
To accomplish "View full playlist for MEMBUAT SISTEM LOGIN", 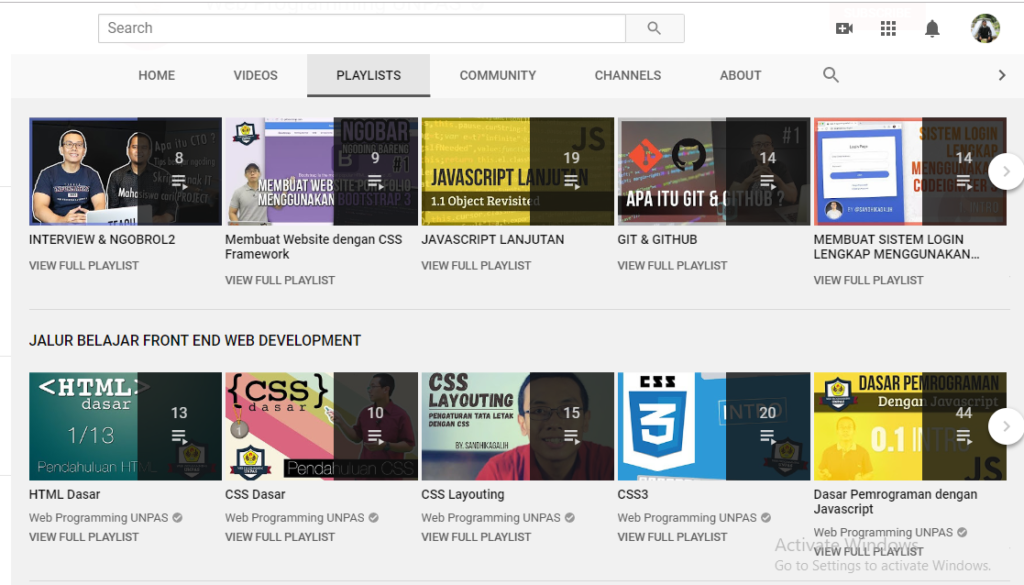I will coord(869,280).
